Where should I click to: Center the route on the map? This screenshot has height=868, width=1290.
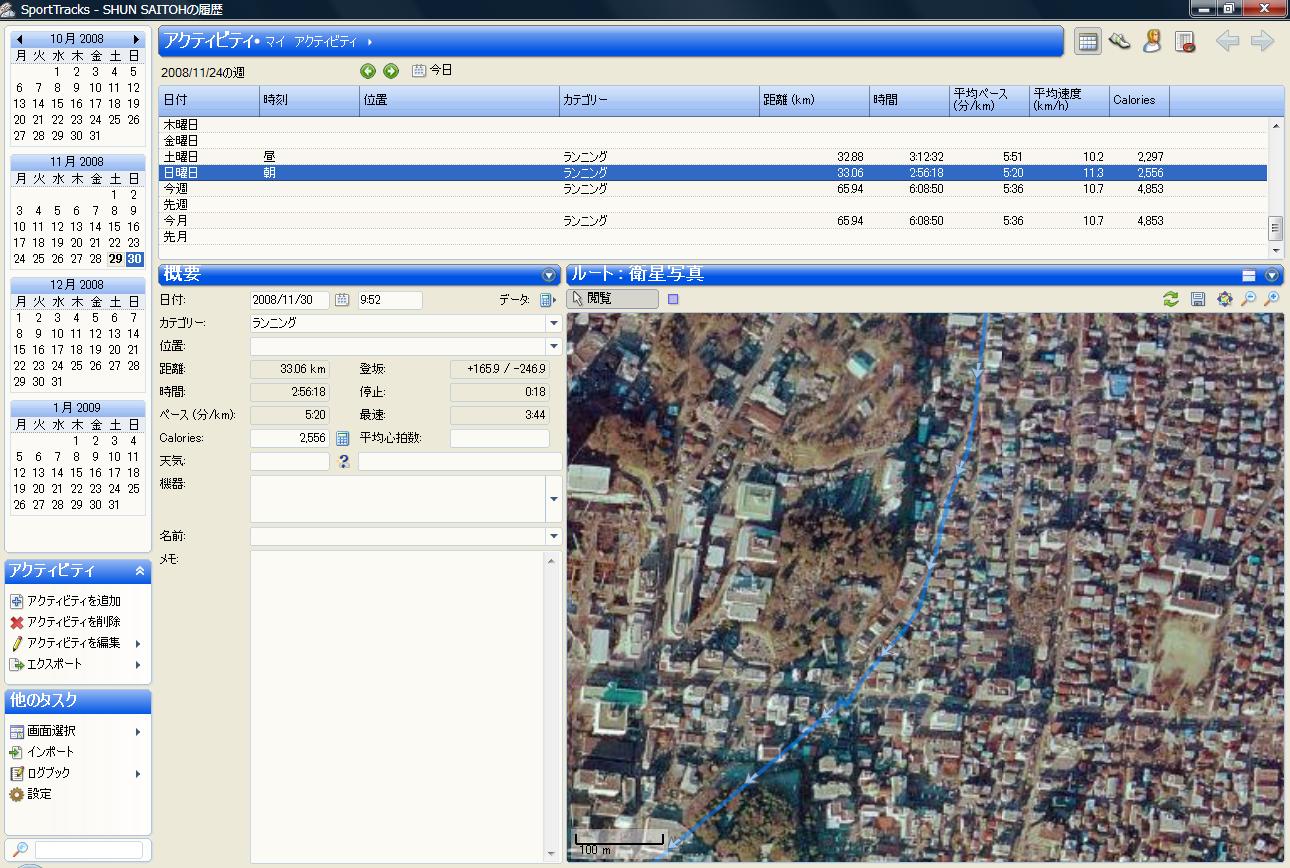[x=1224, y=299]
